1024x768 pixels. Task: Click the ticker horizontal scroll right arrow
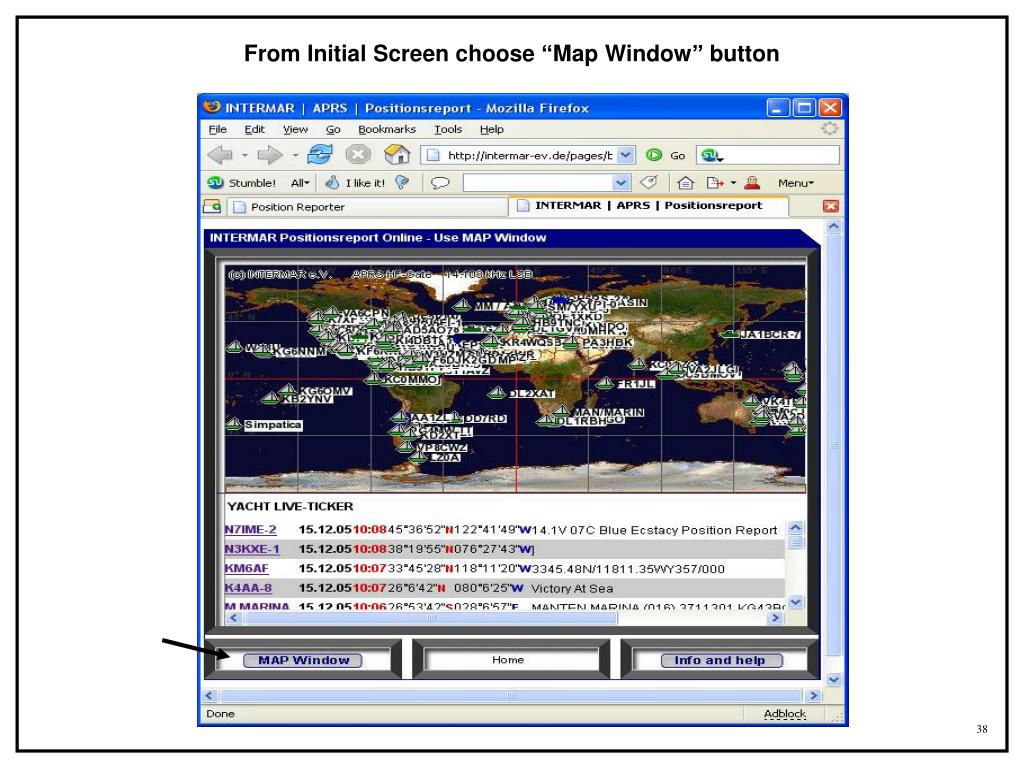pos(775,617)
